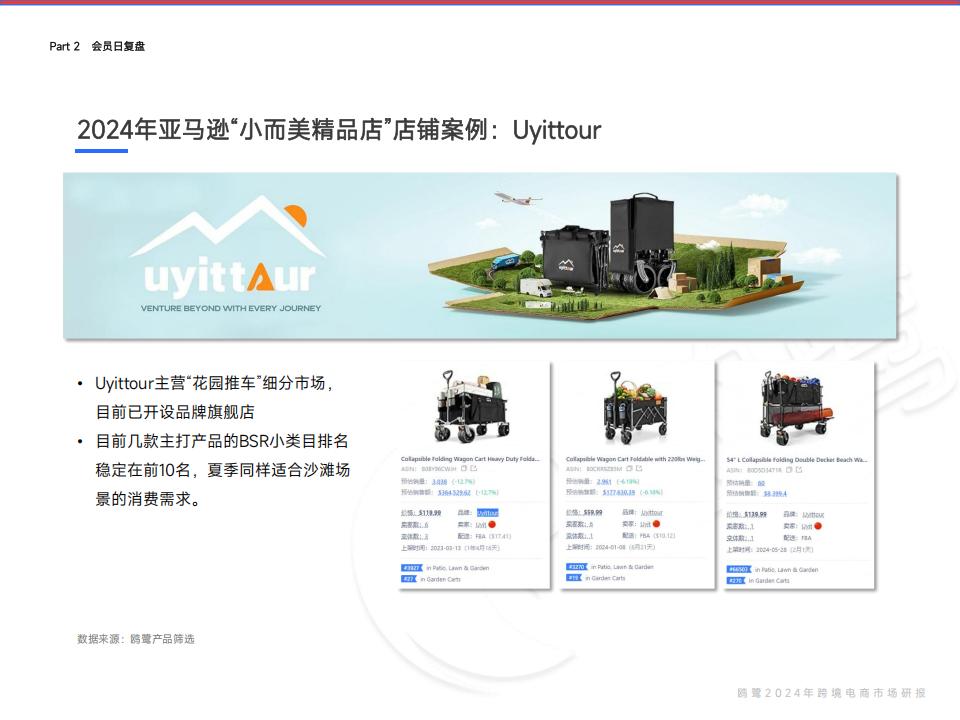960x720 pixels.
Task: Open external link icon in 220lbs wagon card
Action: tap(639, 469)
